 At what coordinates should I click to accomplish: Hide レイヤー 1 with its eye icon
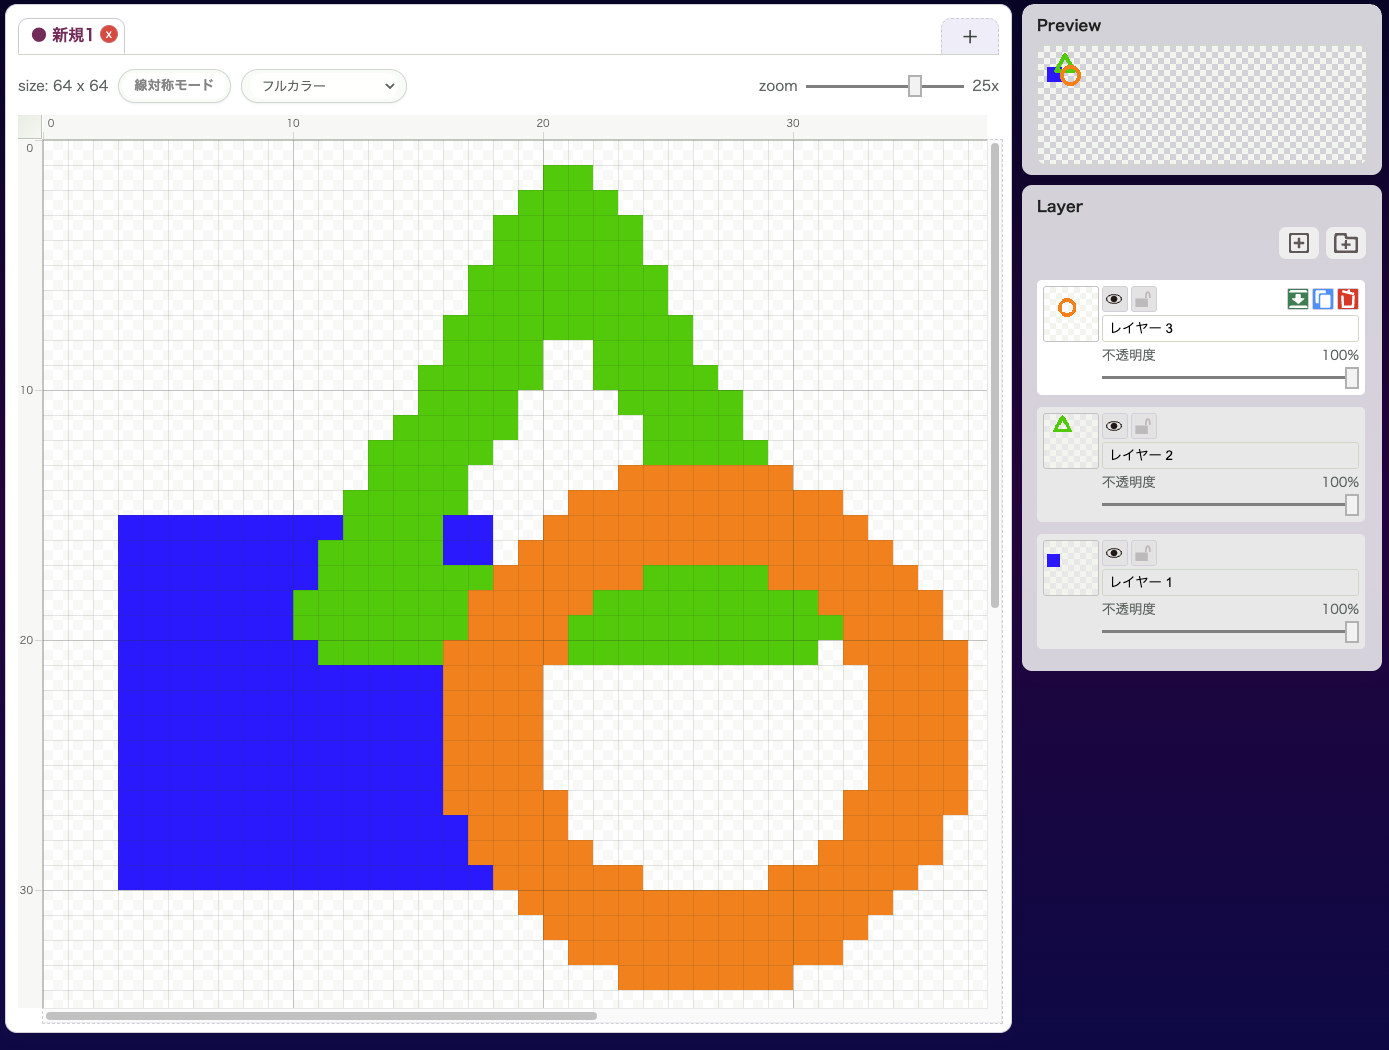(x=1114, y=553)
